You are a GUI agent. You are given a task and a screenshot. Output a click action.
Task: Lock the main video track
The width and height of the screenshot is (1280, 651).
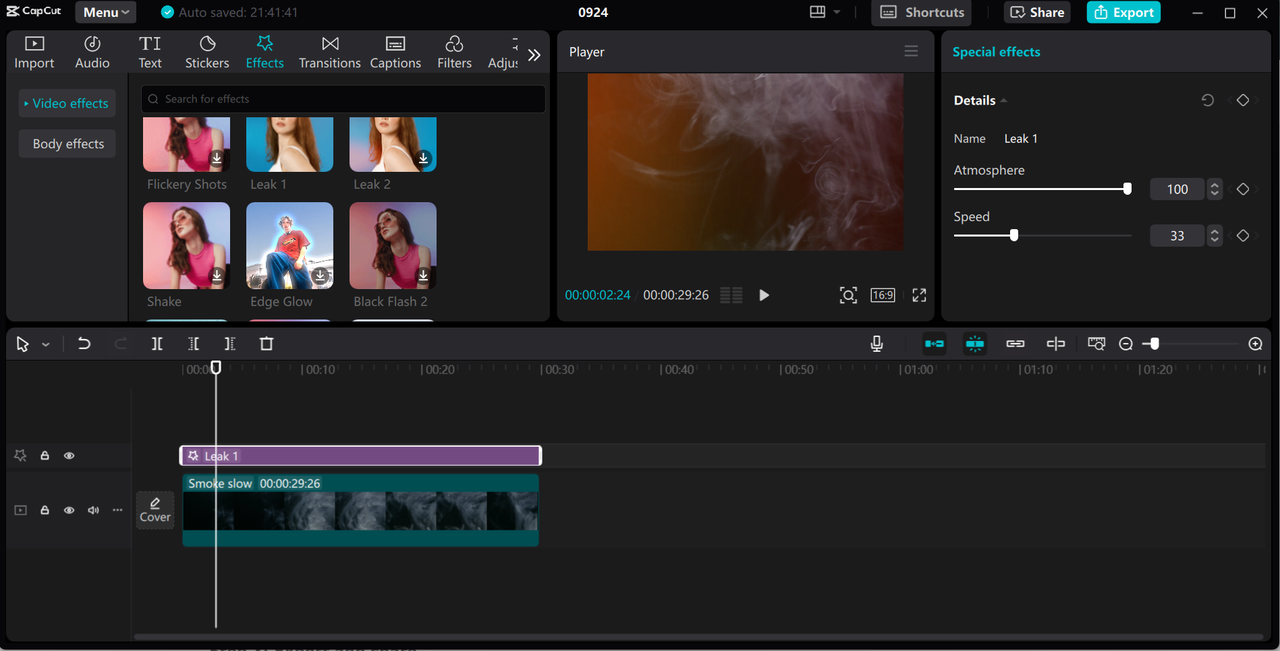[45, 510]
